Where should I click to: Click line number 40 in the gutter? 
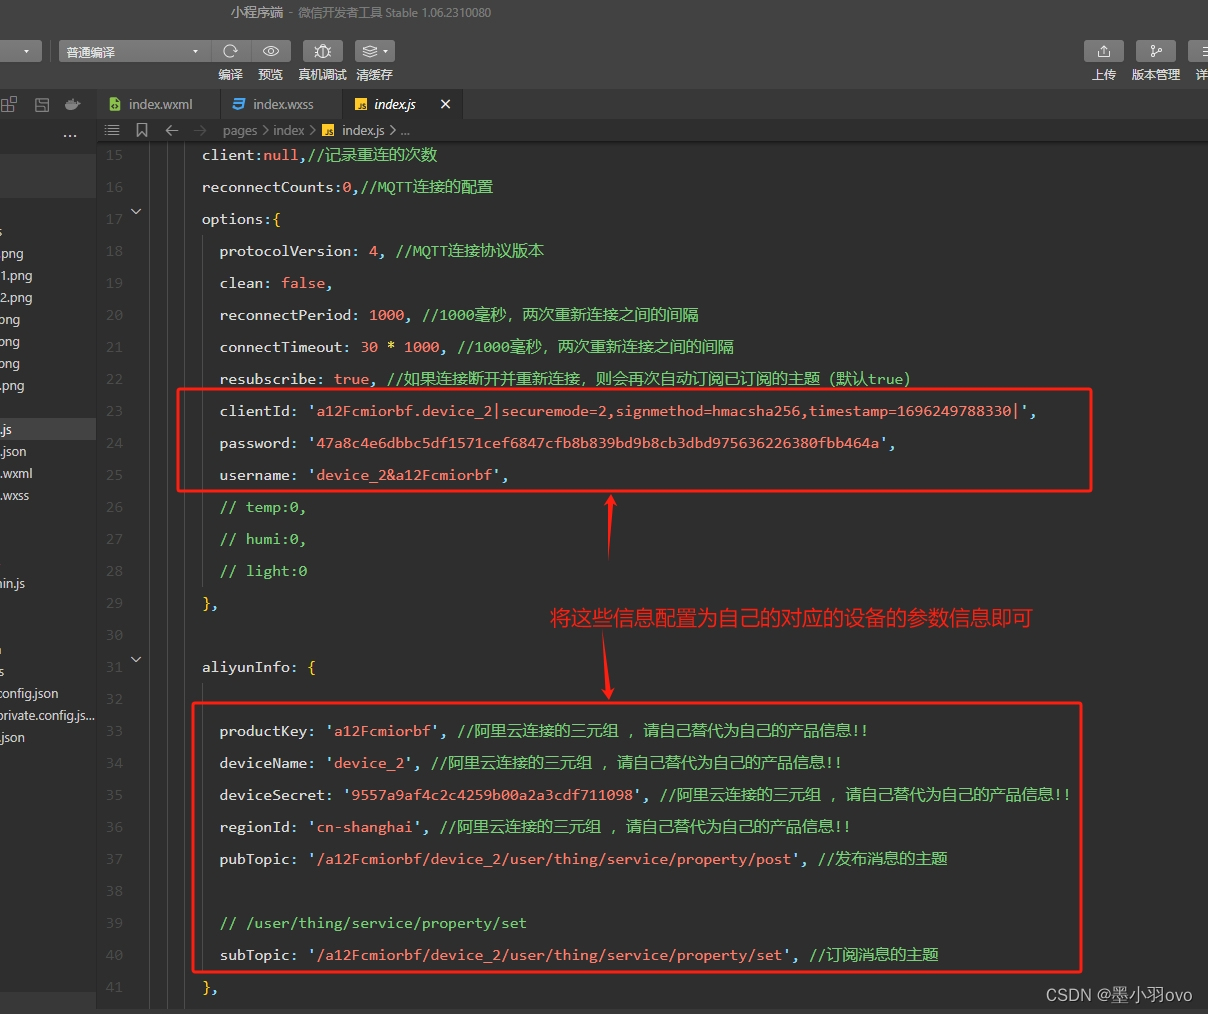point(114,955)
